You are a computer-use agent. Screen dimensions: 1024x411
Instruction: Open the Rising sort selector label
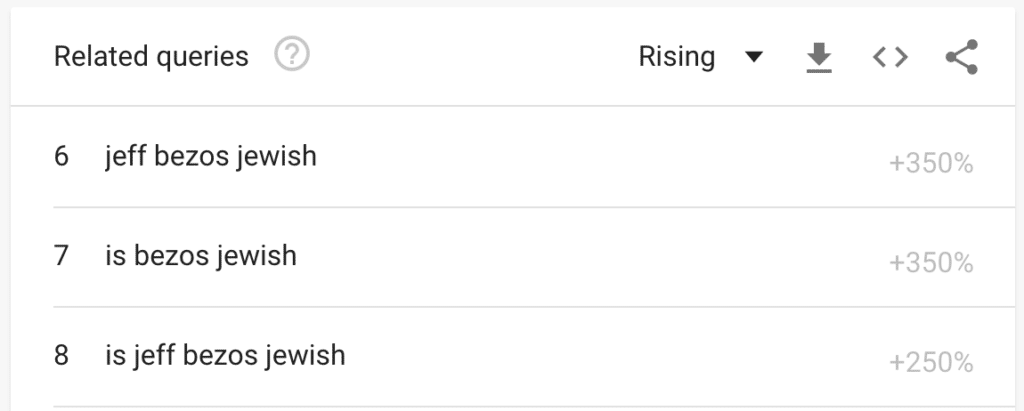(677, 57)
